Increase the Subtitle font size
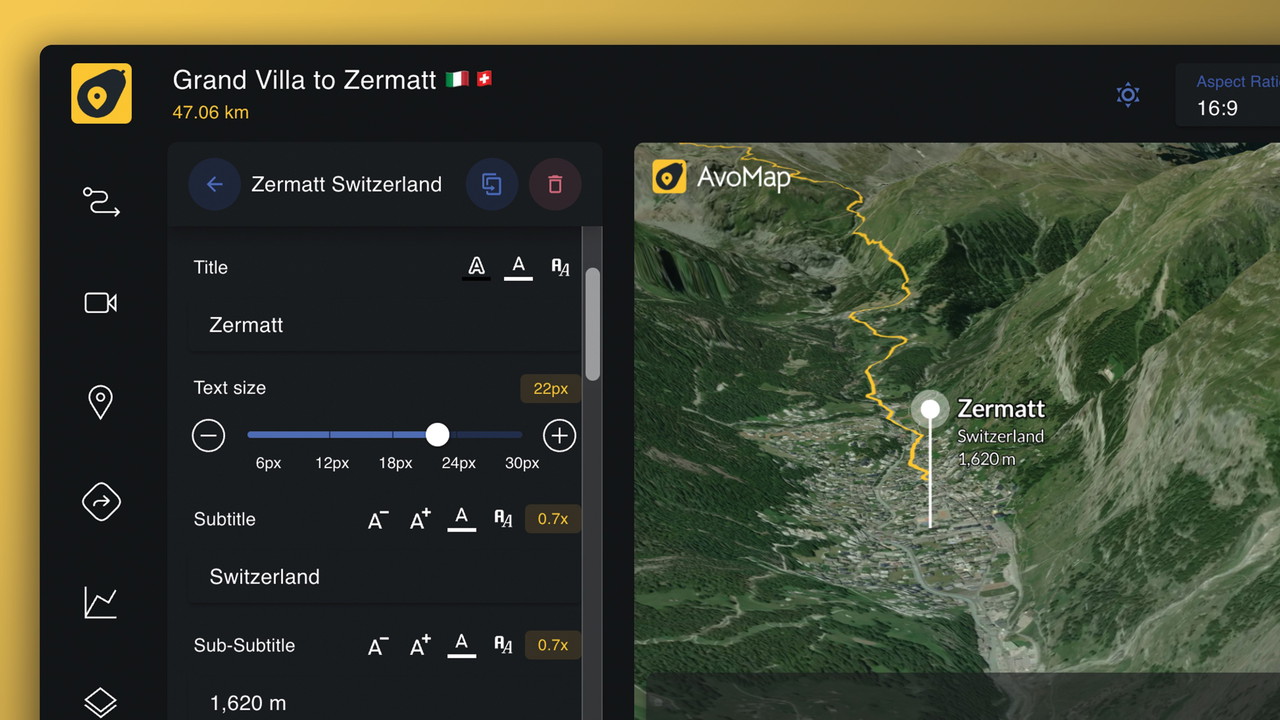Viewport: 1280px width, 720px height. pos(420,519)
